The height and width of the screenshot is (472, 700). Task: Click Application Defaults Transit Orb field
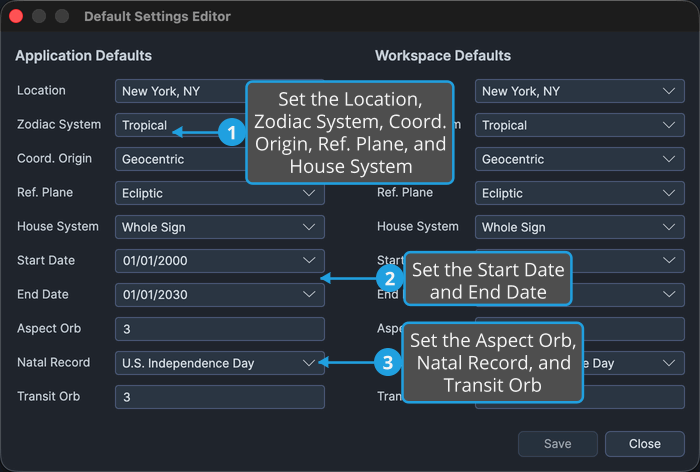[x=220, y=397]
